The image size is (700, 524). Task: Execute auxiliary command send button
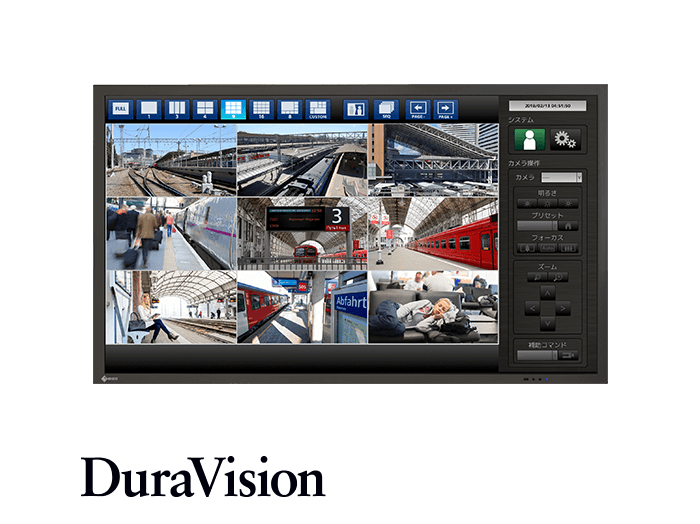click(x=568, y=355)
